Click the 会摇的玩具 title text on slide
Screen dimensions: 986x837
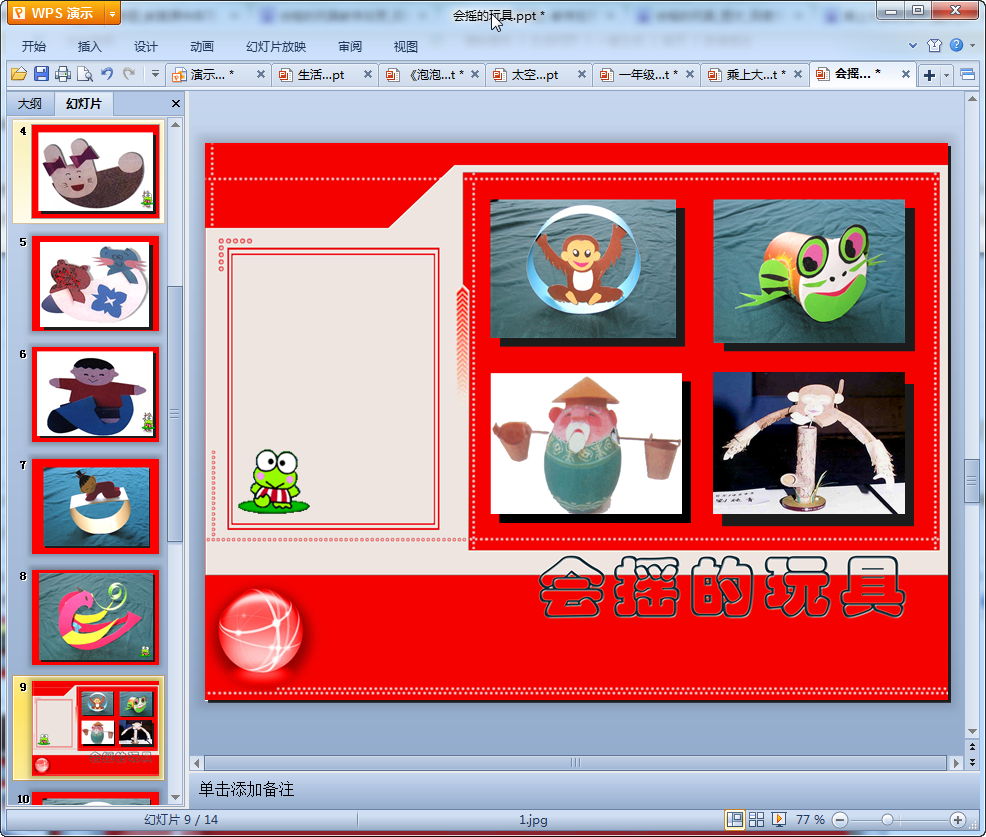click(x=722, y=587)
